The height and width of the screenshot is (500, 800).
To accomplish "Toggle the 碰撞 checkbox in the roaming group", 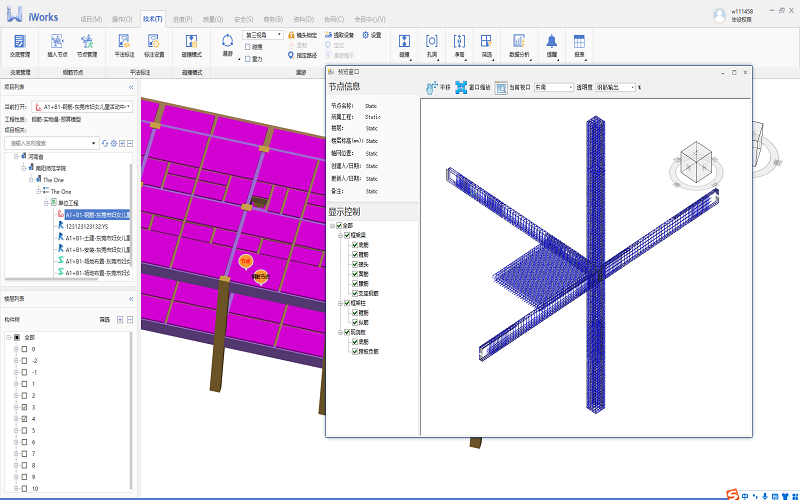I will click(247, 46).
